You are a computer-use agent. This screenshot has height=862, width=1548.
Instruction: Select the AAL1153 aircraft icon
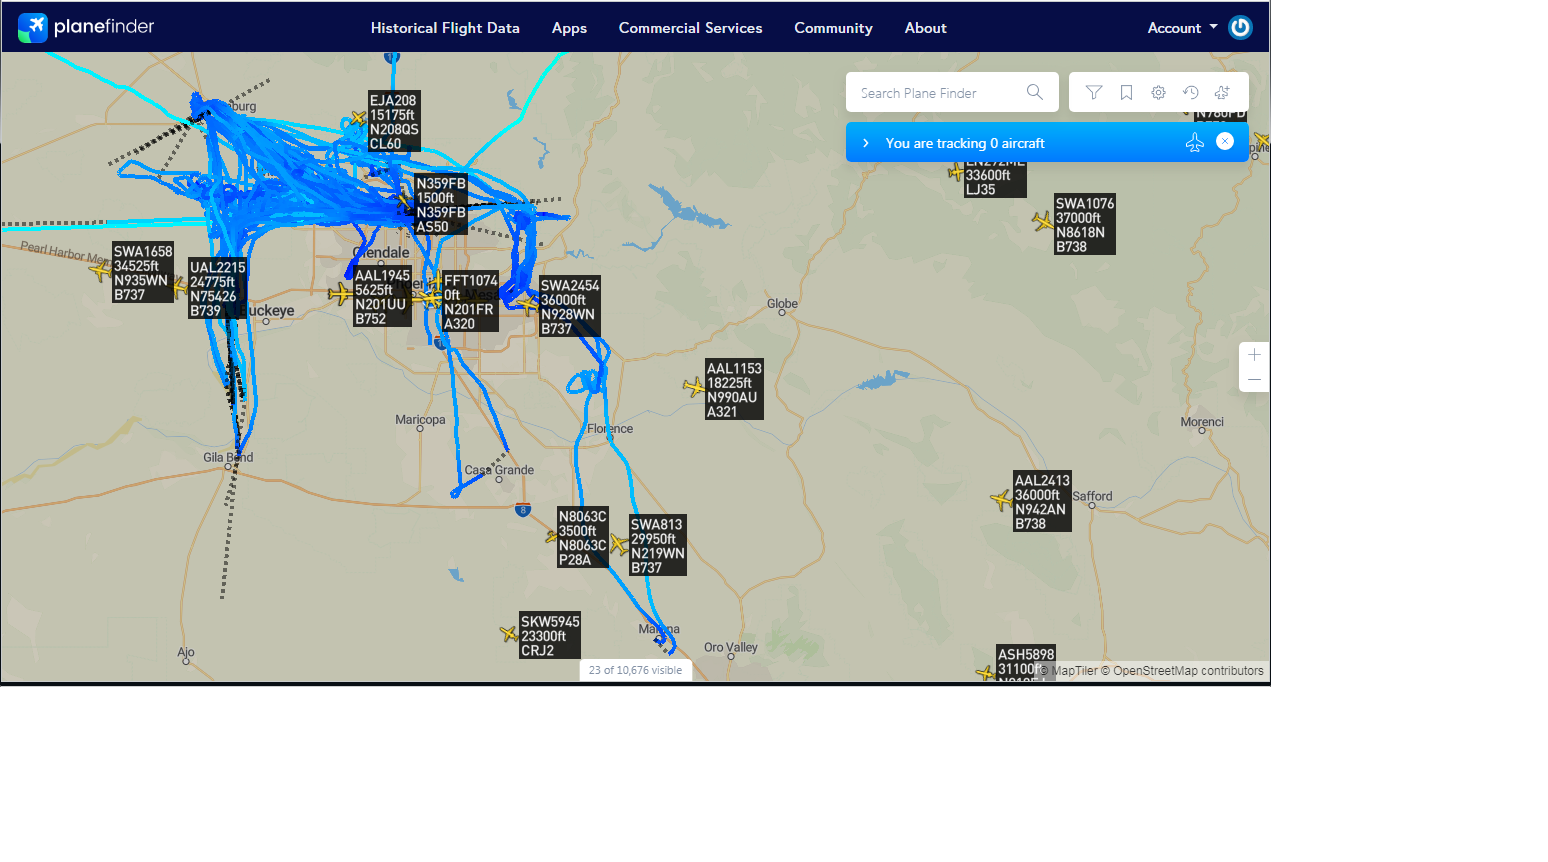coord(694,387)
